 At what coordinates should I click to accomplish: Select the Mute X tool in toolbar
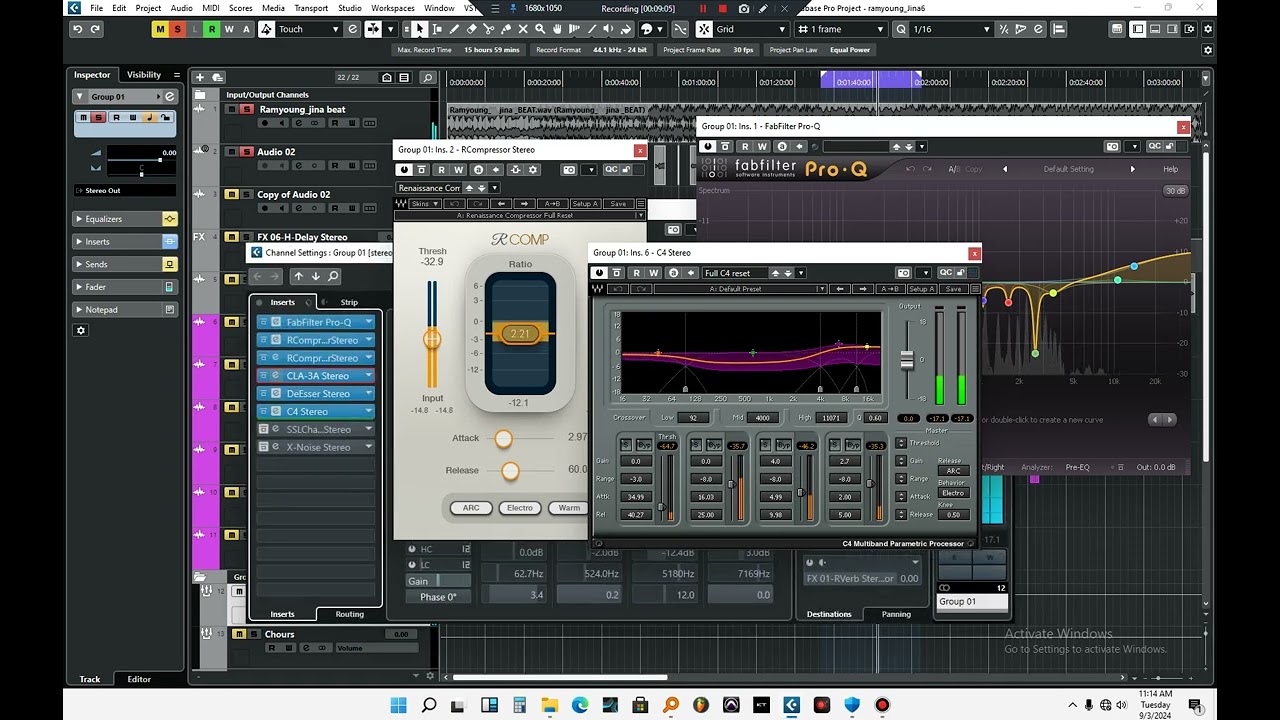523,29
